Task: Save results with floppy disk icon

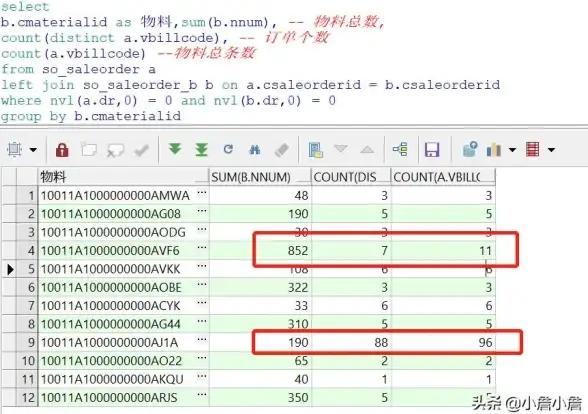Action: click(x=432, y=150)
